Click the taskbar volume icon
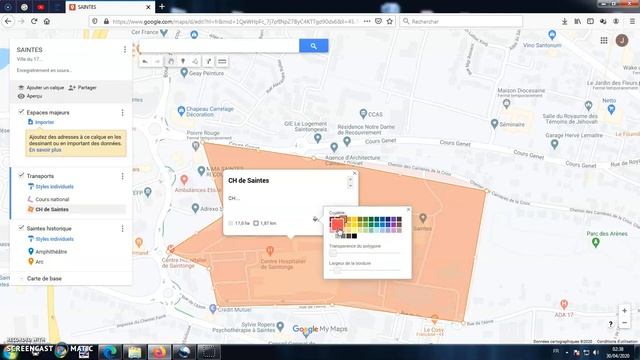 click(596, 352)
